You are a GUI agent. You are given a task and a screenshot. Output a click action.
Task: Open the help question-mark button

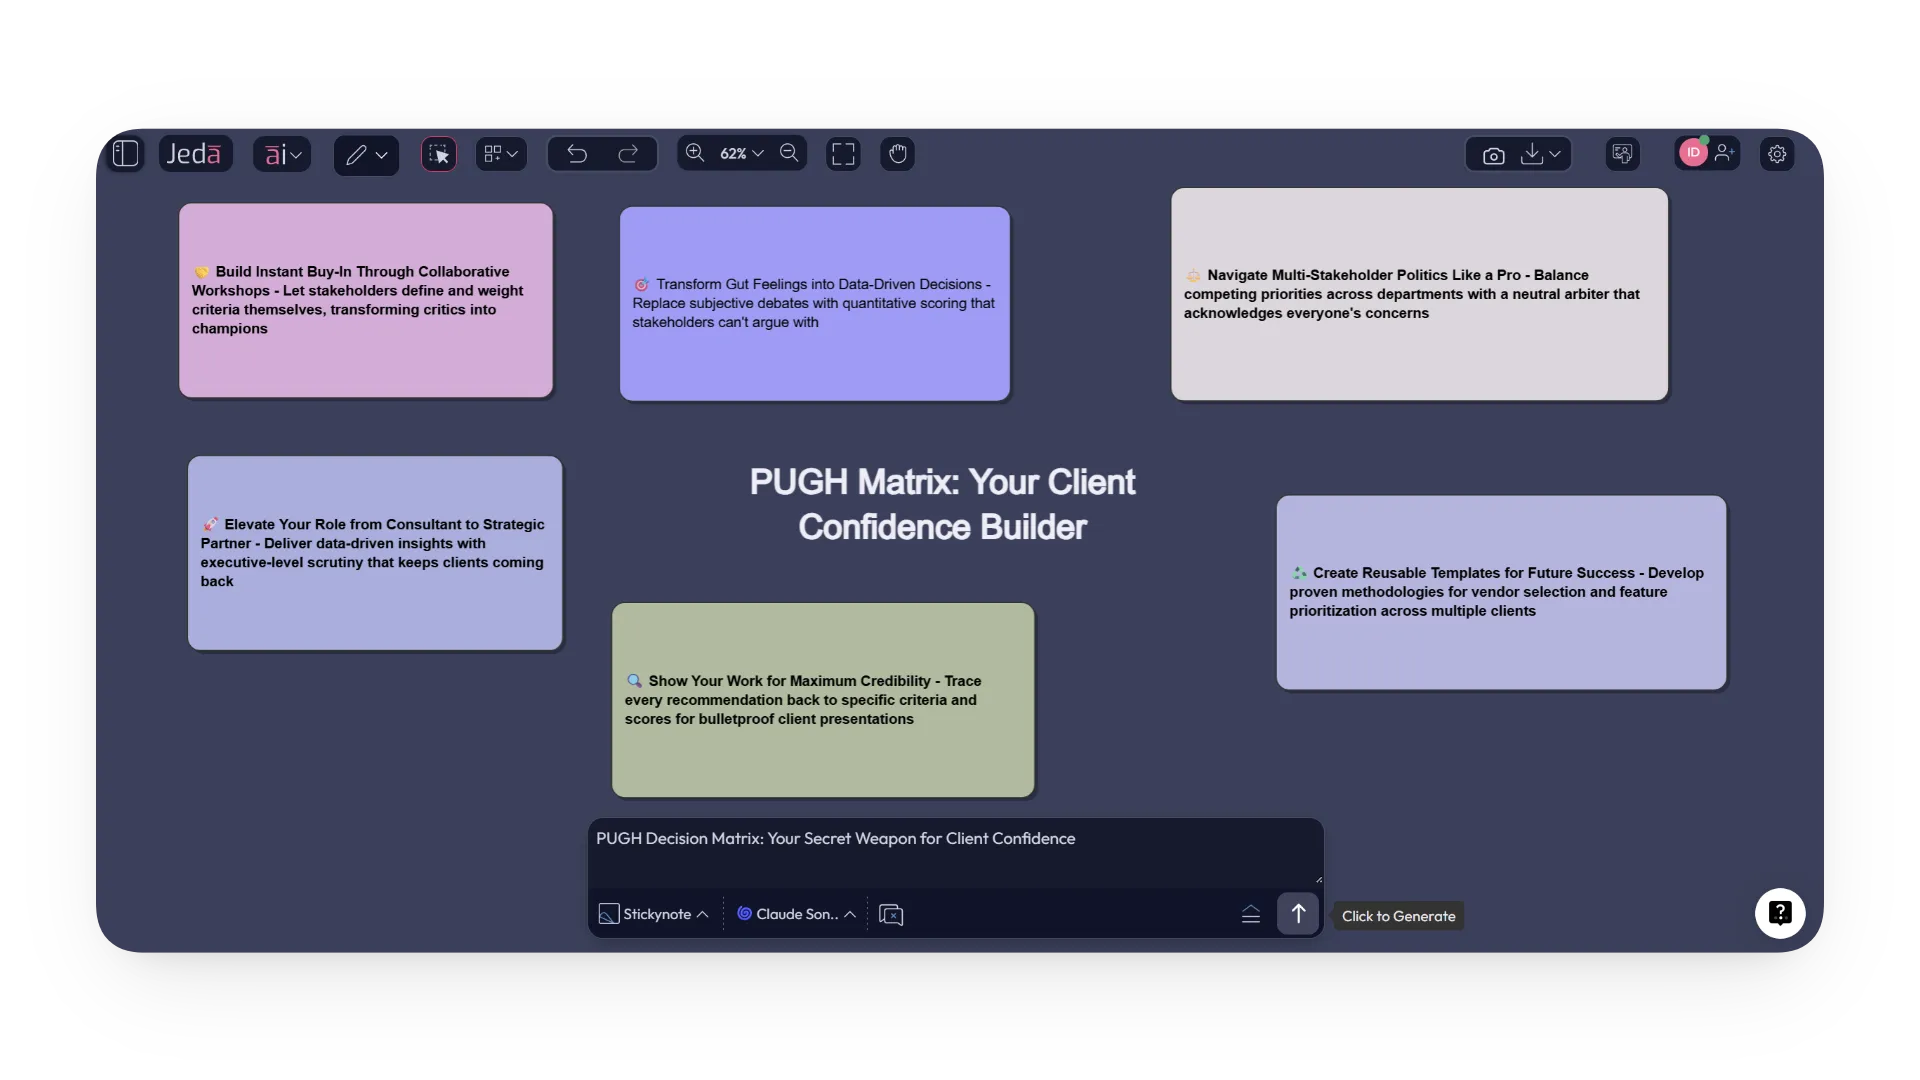(x=1780, y=913)
